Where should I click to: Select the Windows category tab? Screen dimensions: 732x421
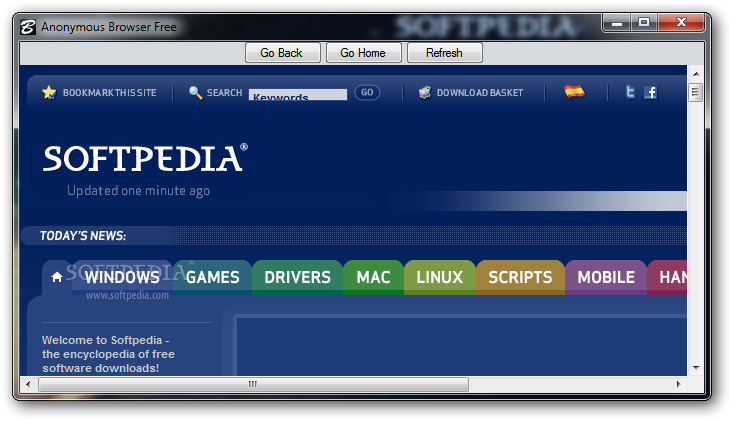pos(122,277)
